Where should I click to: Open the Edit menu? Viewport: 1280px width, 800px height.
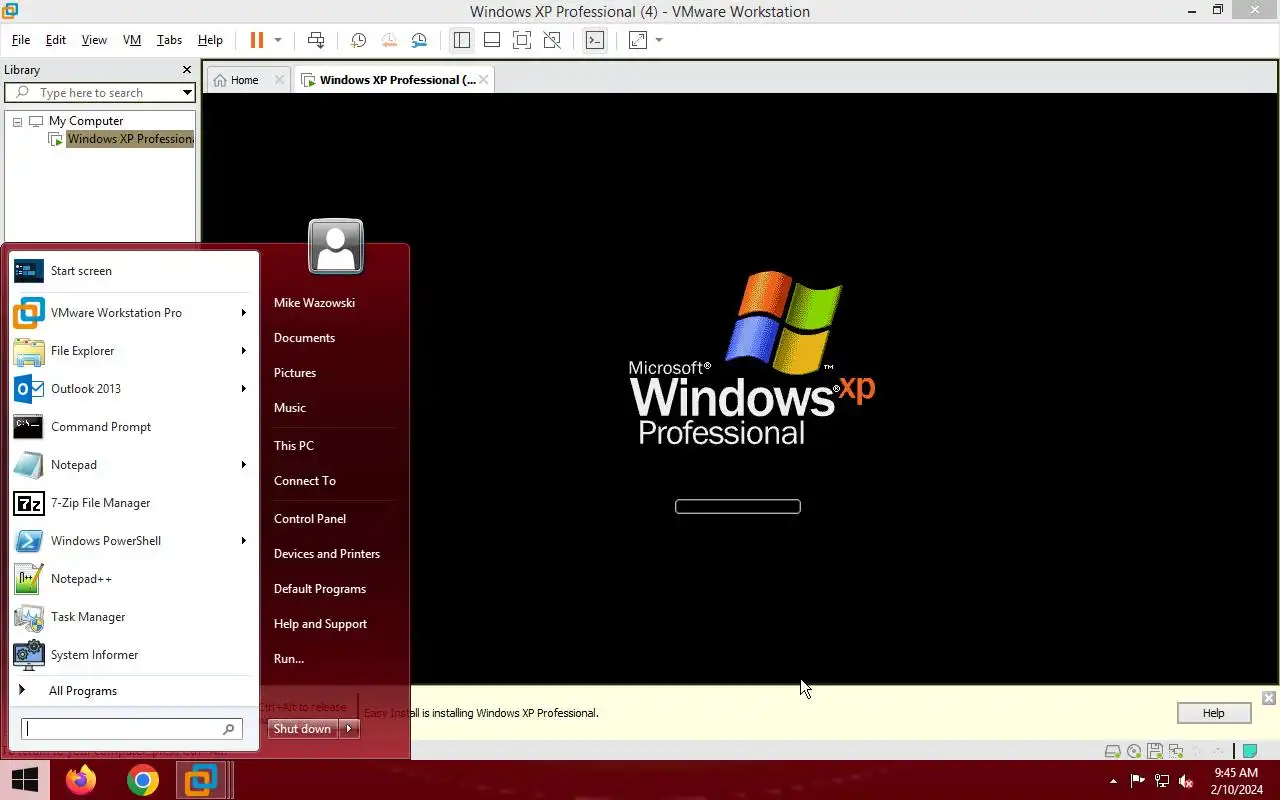click(x=56, y=40)
